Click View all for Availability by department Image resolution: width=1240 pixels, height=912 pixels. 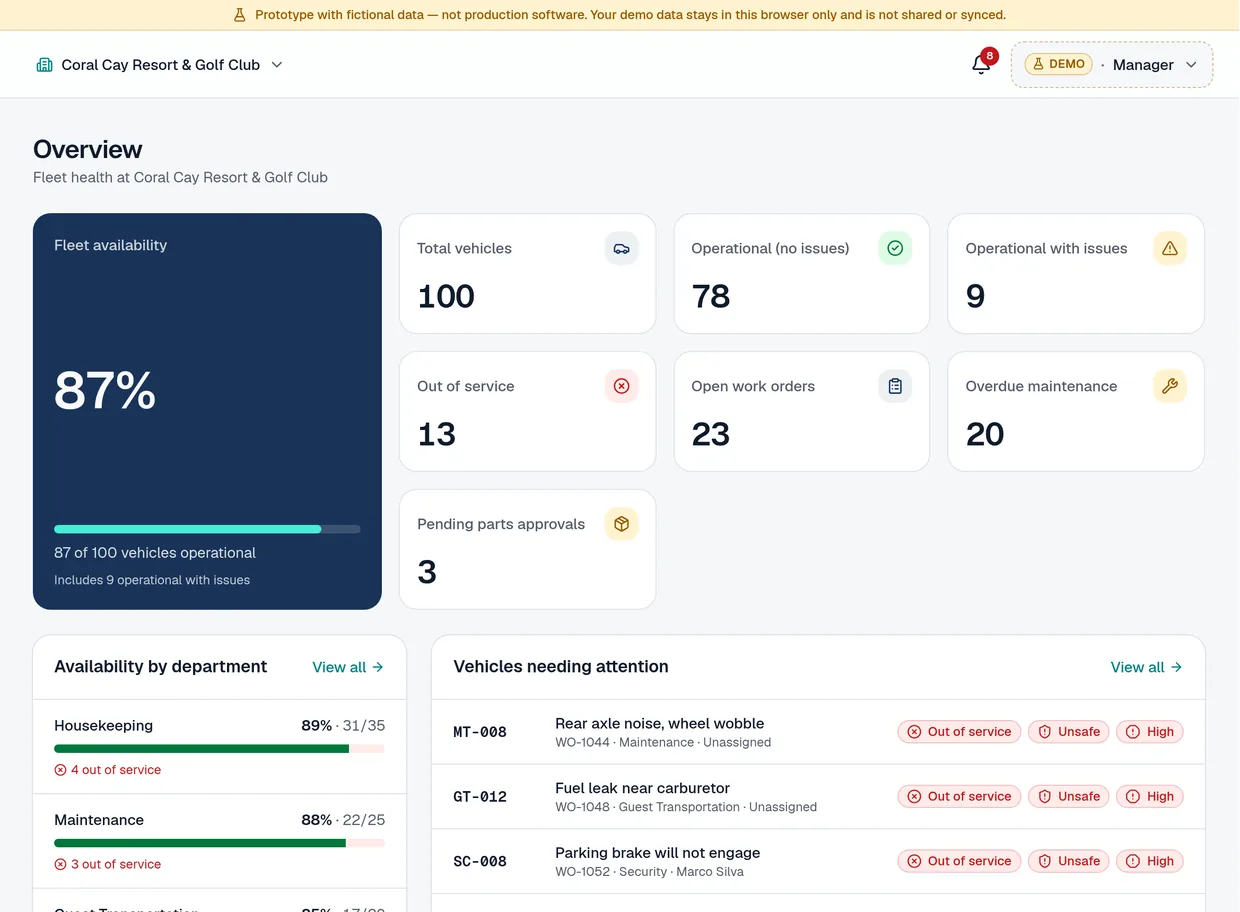[x=348, y=667]
